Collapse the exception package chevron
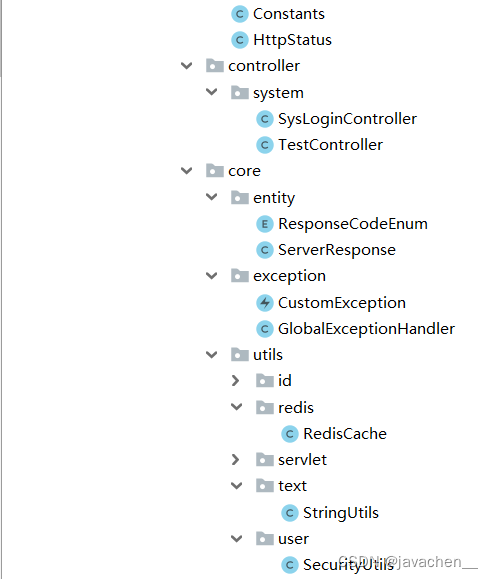The width and height of the screenshot is (493, 579). tap(211, 276)
